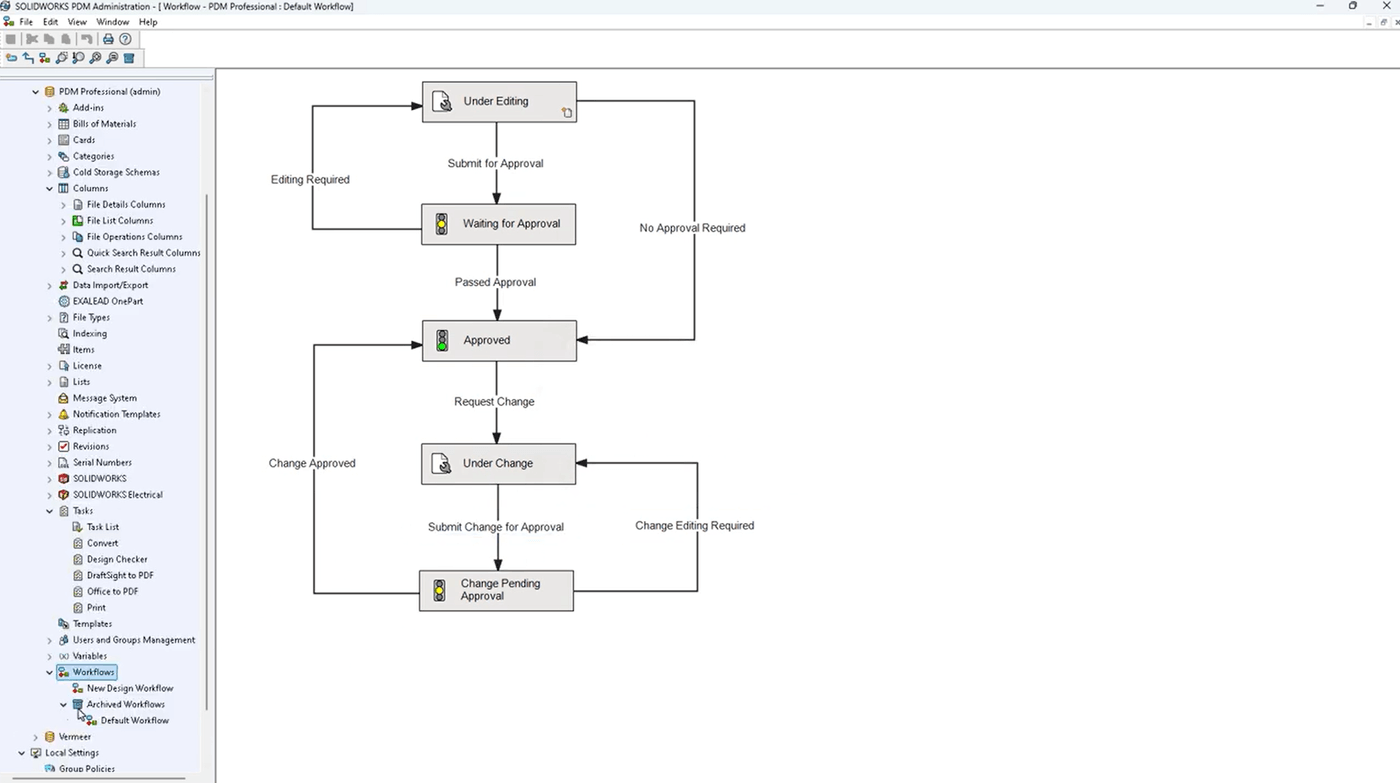Expand the Tasks section in the sidebar

coord(48,510)
